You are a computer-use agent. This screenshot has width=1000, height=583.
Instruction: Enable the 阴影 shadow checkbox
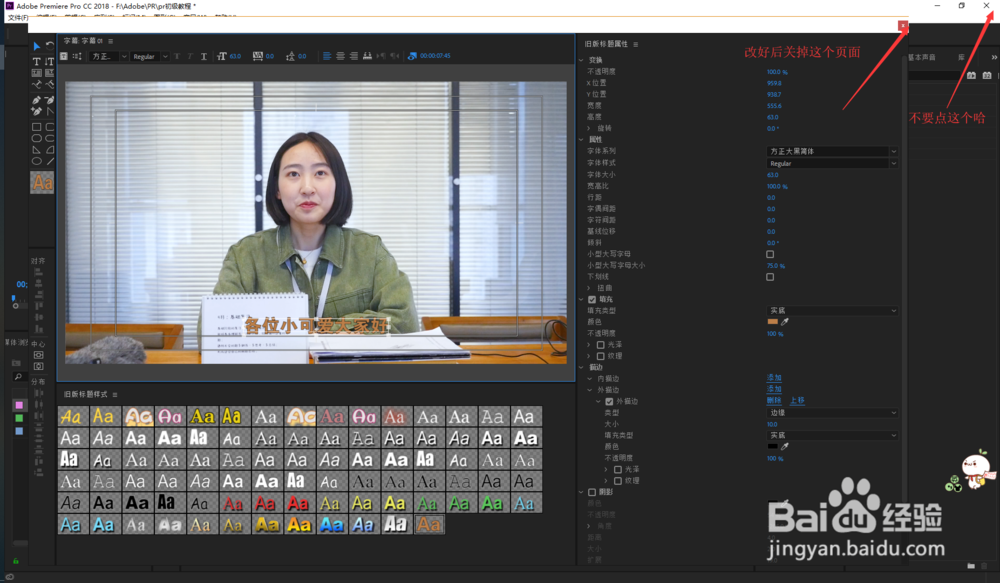pos(592,492)
